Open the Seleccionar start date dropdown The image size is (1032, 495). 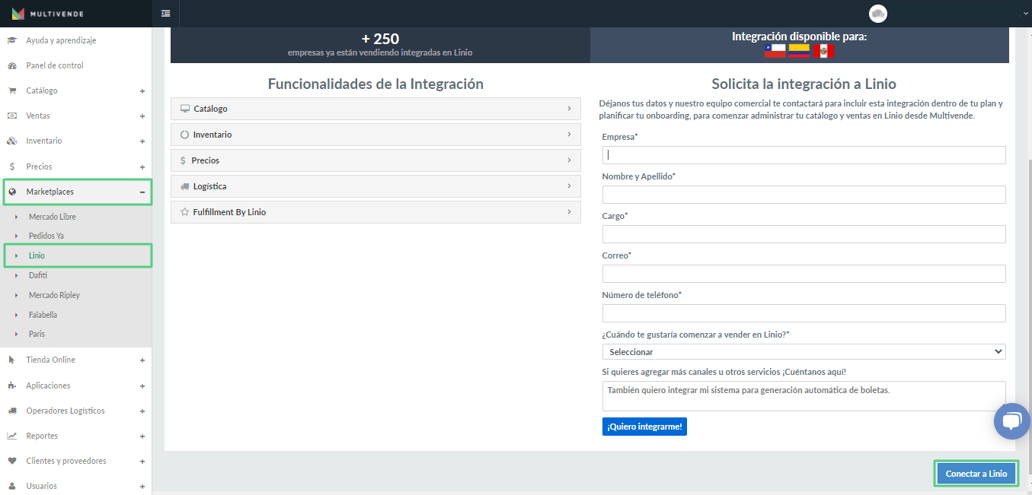pos(804,352)
